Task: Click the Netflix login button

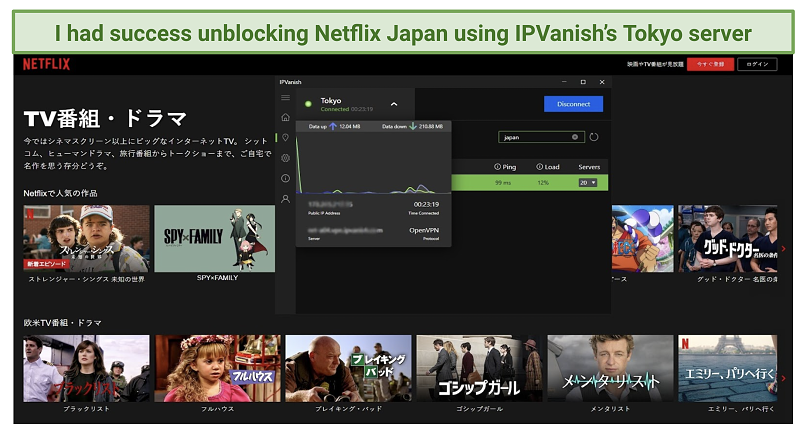Action: point(757,64)
